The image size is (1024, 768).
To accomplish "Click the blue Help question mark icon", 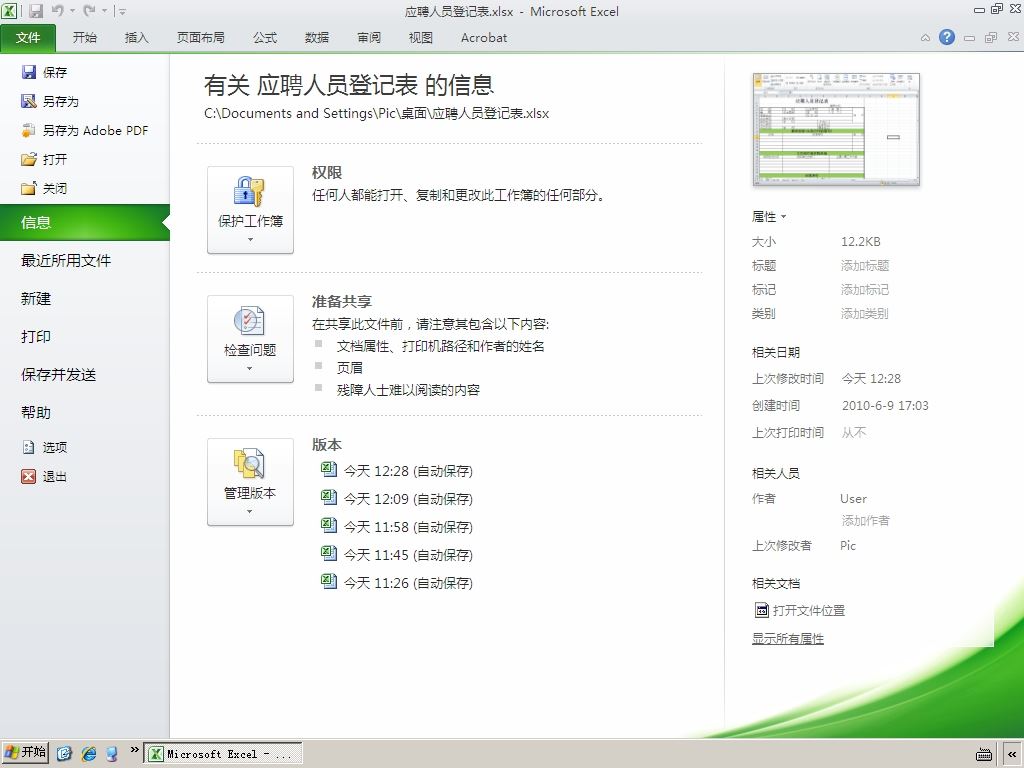I will click(x=947, y=37).
